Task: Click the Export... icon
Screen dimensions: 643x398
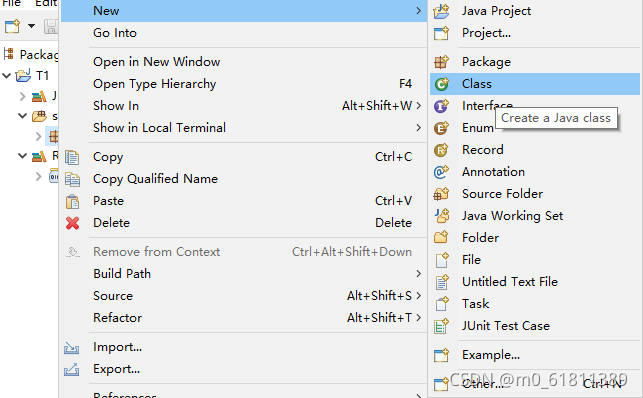Action: 71,369
